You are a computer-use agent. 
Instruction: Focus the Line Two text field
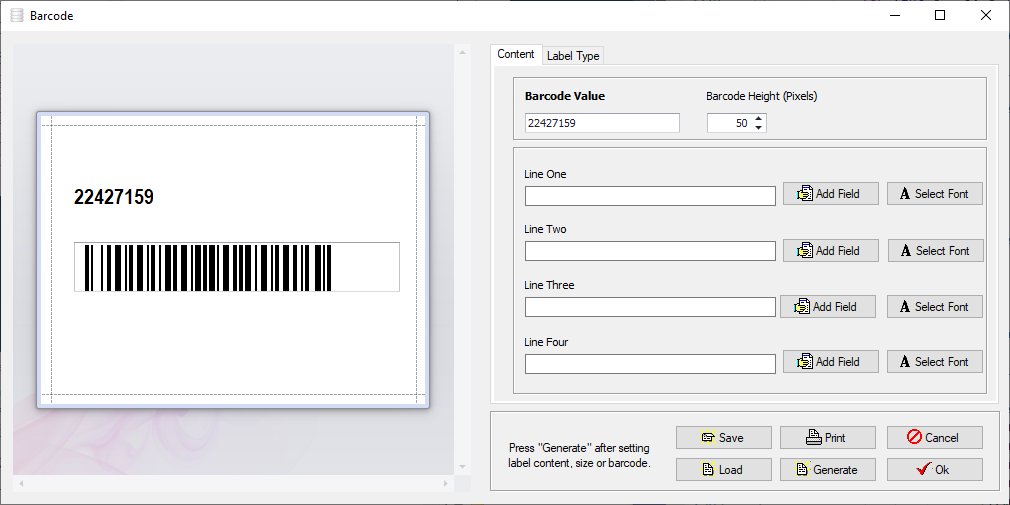(650, 251)
